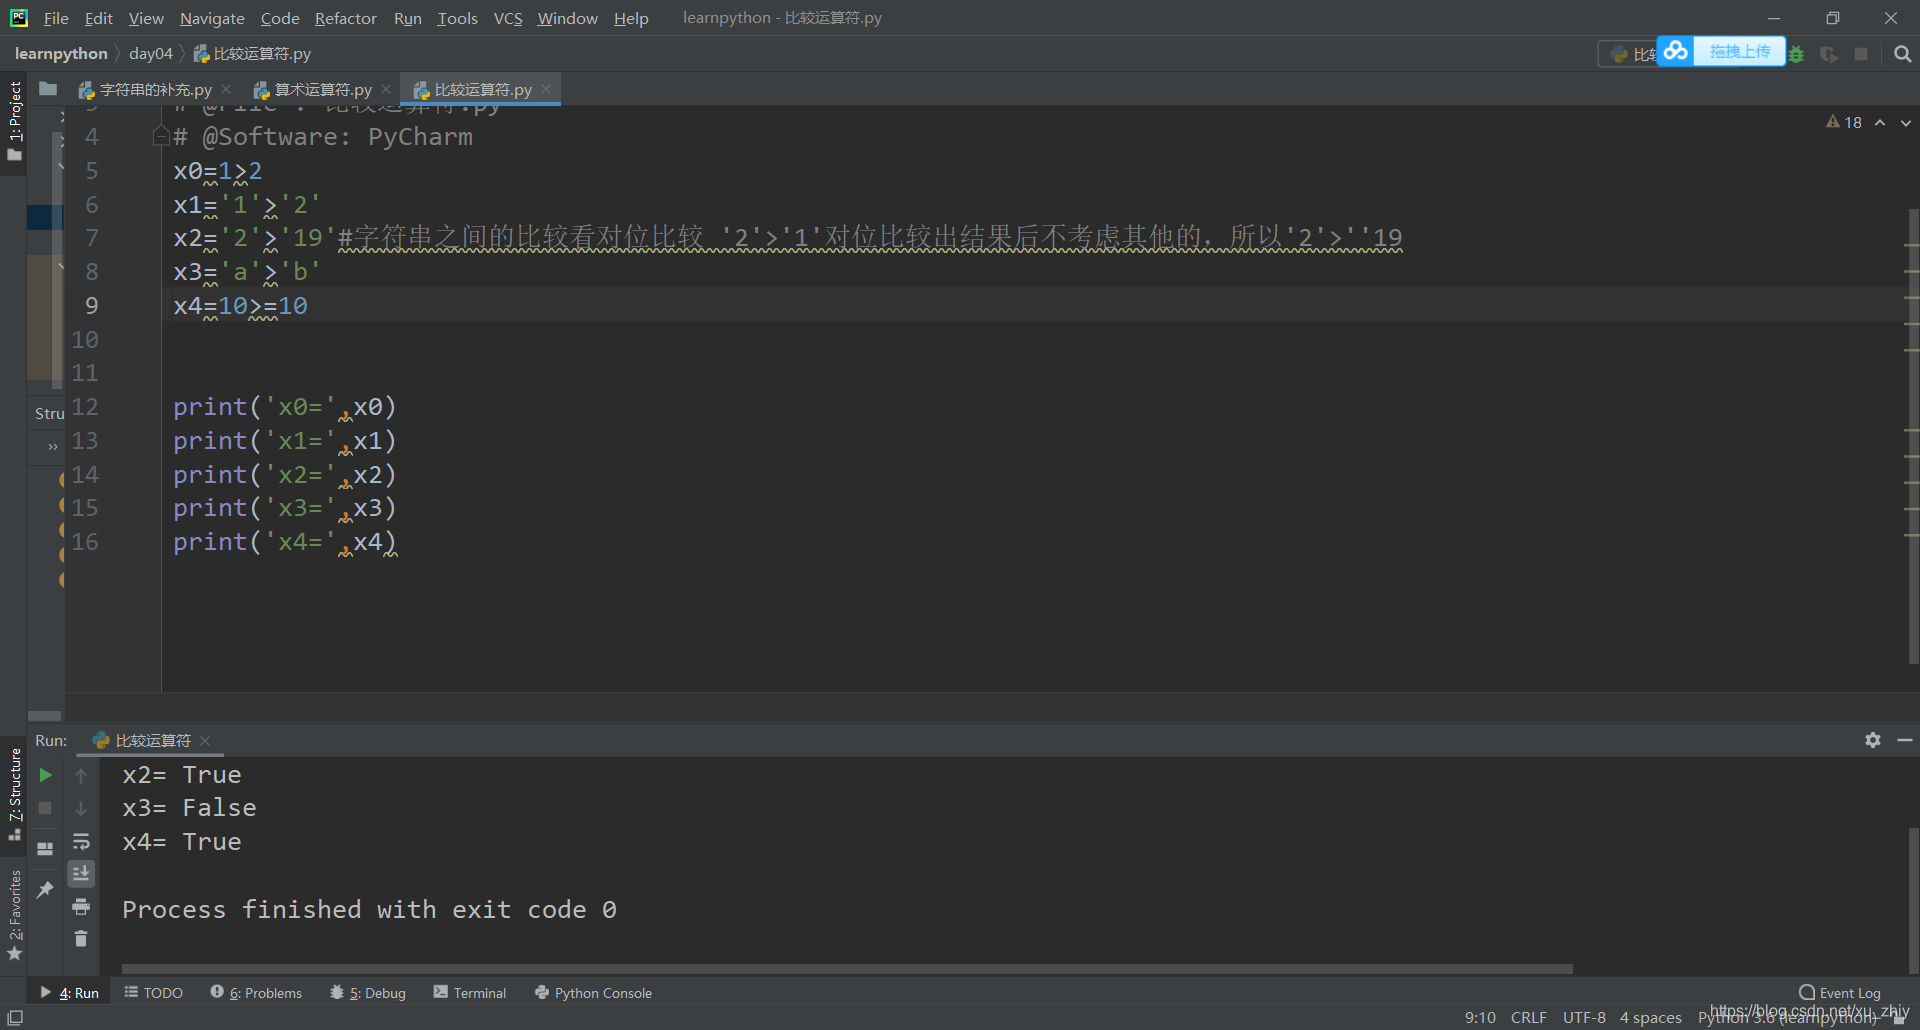Toggle Soft-Wrap in Run console
The image size is (1920, 1030).
pyautogui.click(x=81, y=841)
